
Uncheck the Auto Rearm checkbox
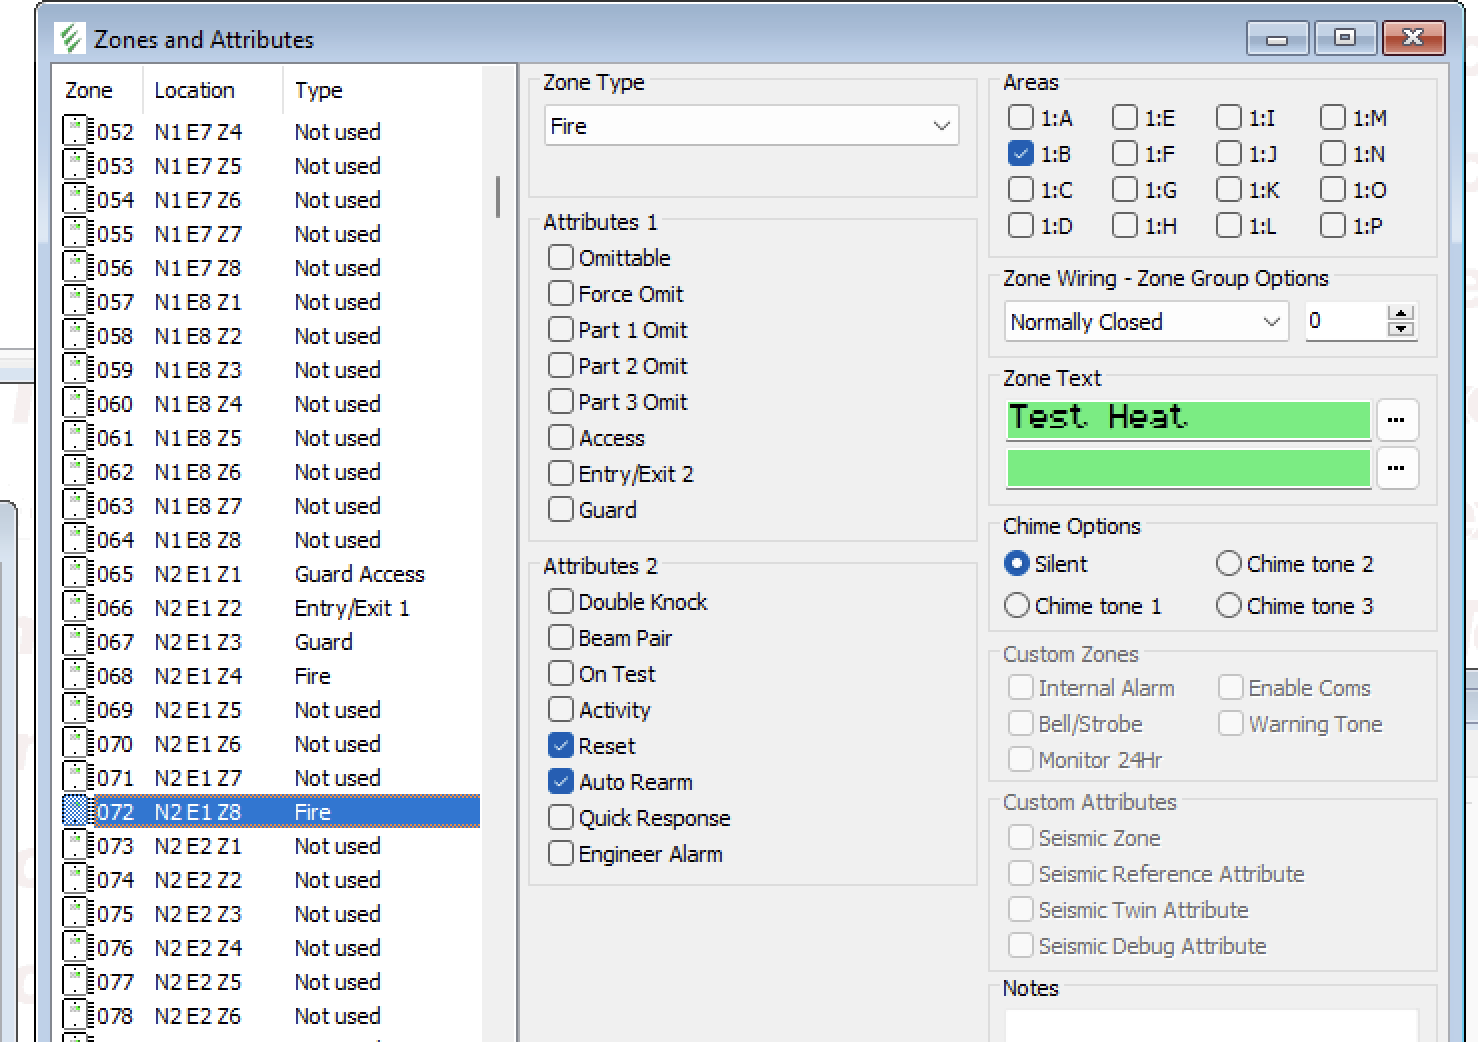pyautogui.click(x=561, y=781)
